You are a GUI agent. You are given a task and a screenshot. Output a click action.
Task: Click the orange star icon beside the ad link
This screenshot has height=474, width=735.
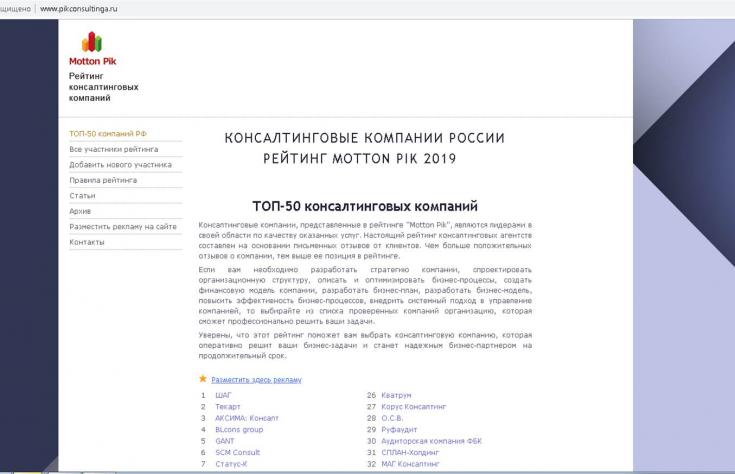coord(203,379)
